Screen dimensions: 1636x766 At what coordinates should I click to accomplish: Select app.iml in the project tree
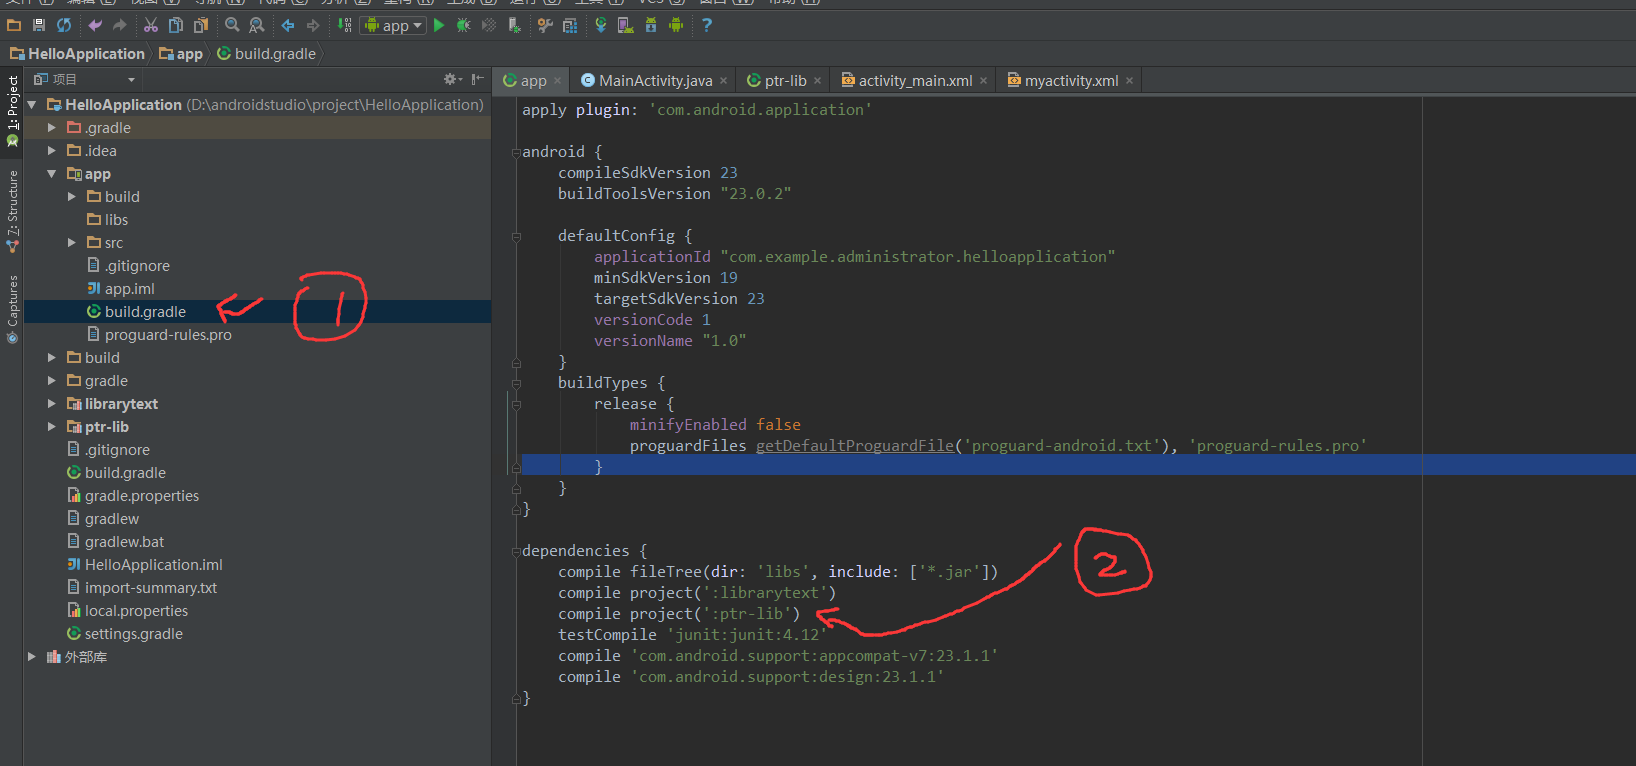coord(129,289)
